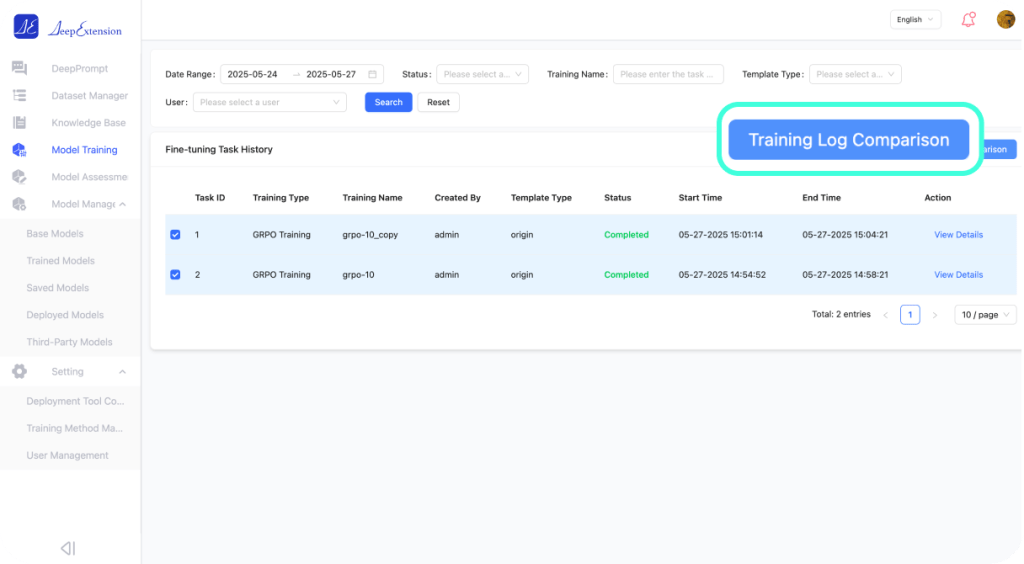This screenshot has height=564, width=1024.
Task: Click the Setting gear icon
Action: [x=19, y=371]
